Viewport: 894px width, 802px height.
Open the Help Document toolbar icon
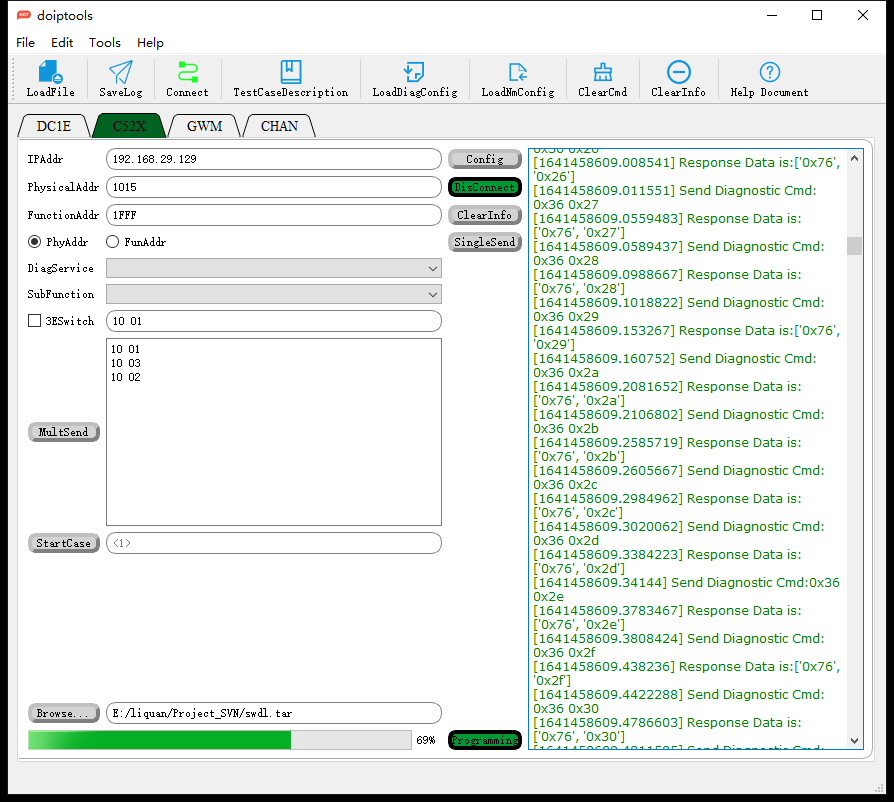click(767, 79)
